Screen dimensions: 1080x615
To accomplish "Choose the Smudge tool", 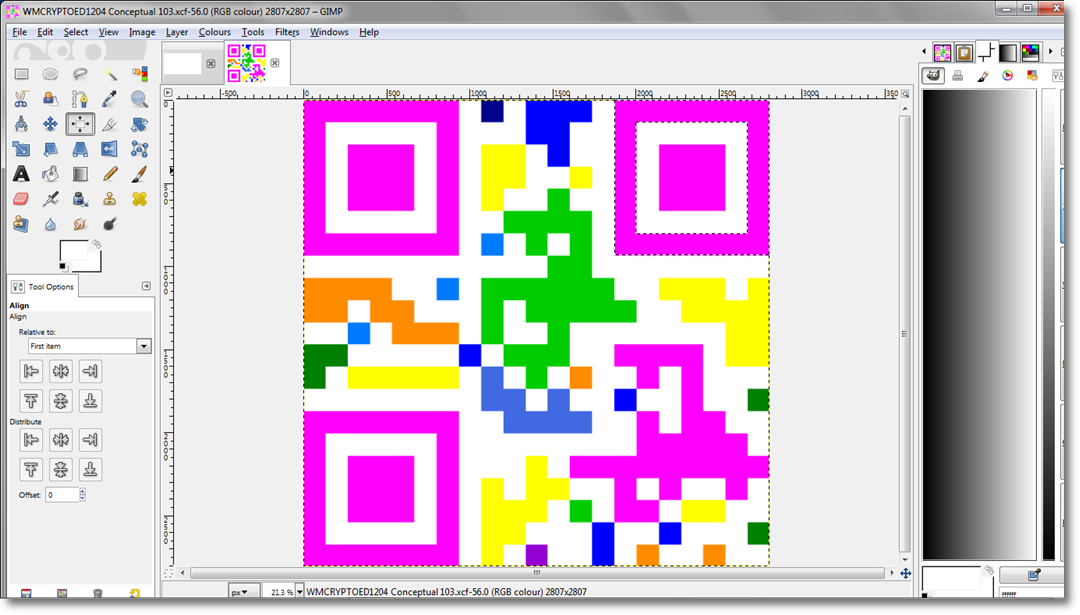I will point(80,224).
